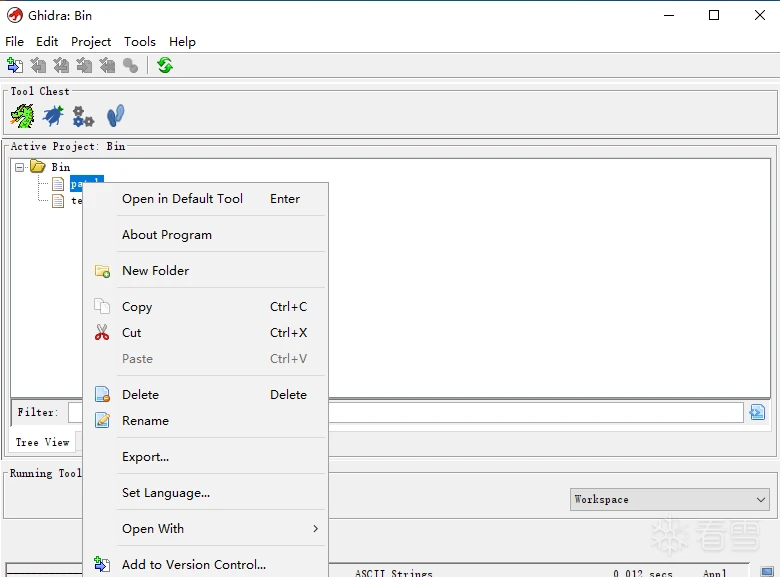The width and height of the screenshot is (780, 577).
Task: Open the Workspace dropdown
Action: tap(669, 499)
